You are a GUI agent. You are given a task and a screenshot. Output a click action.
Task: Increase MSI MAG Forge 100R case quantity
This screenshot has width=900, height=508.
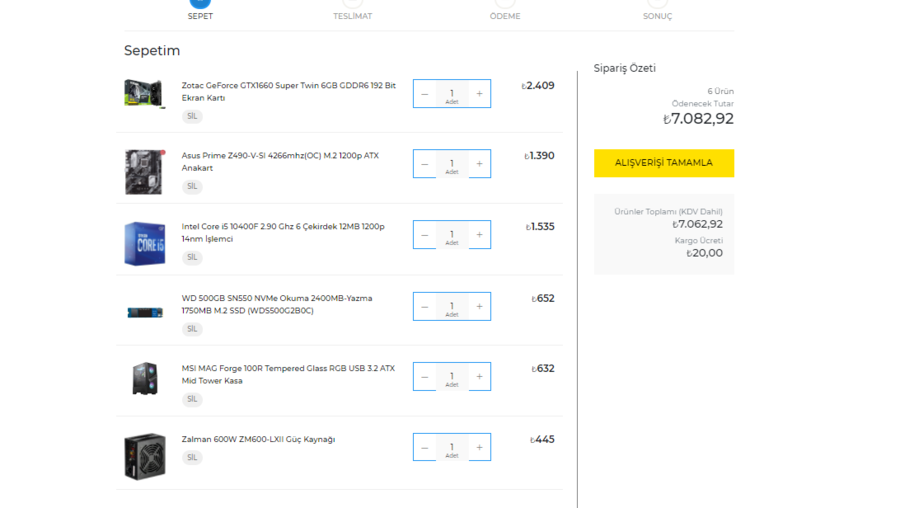(x=479, y=377)
